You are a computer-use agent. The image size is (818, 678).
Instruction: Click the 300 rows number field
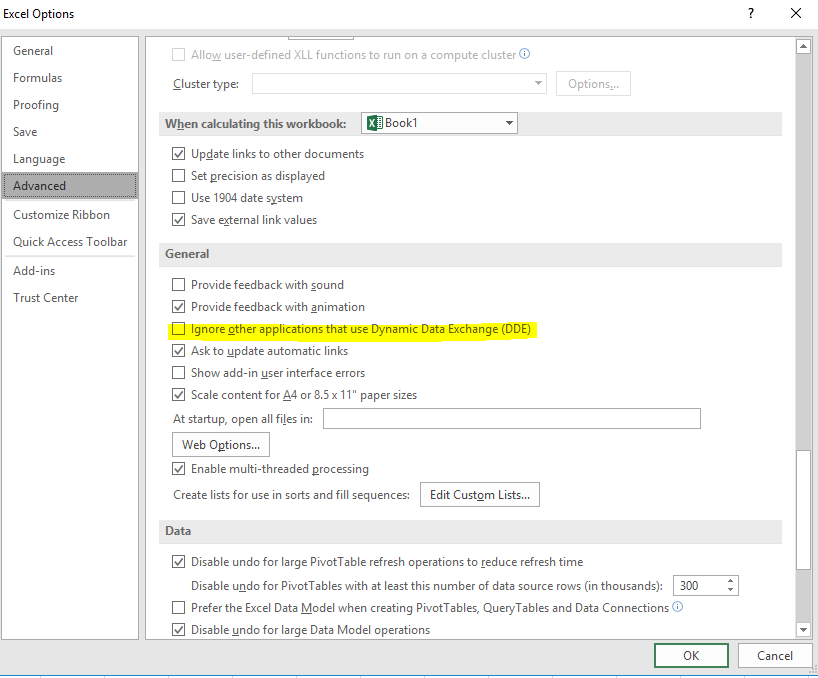(x=699, y=586)
